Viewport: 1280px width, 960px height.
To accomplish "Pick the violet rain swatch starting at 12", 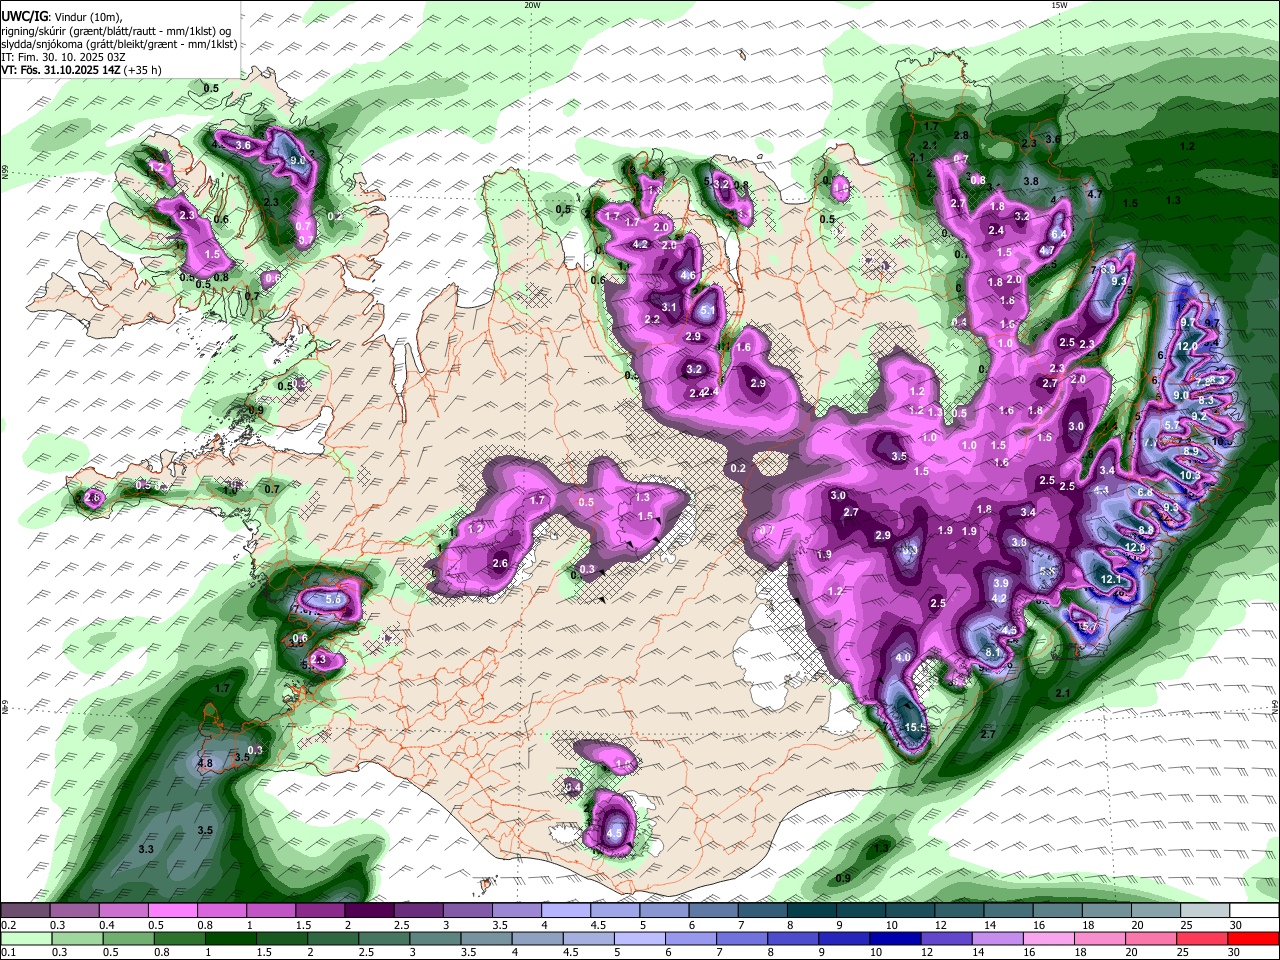I will pyautogui.click(x=947, y=938).
